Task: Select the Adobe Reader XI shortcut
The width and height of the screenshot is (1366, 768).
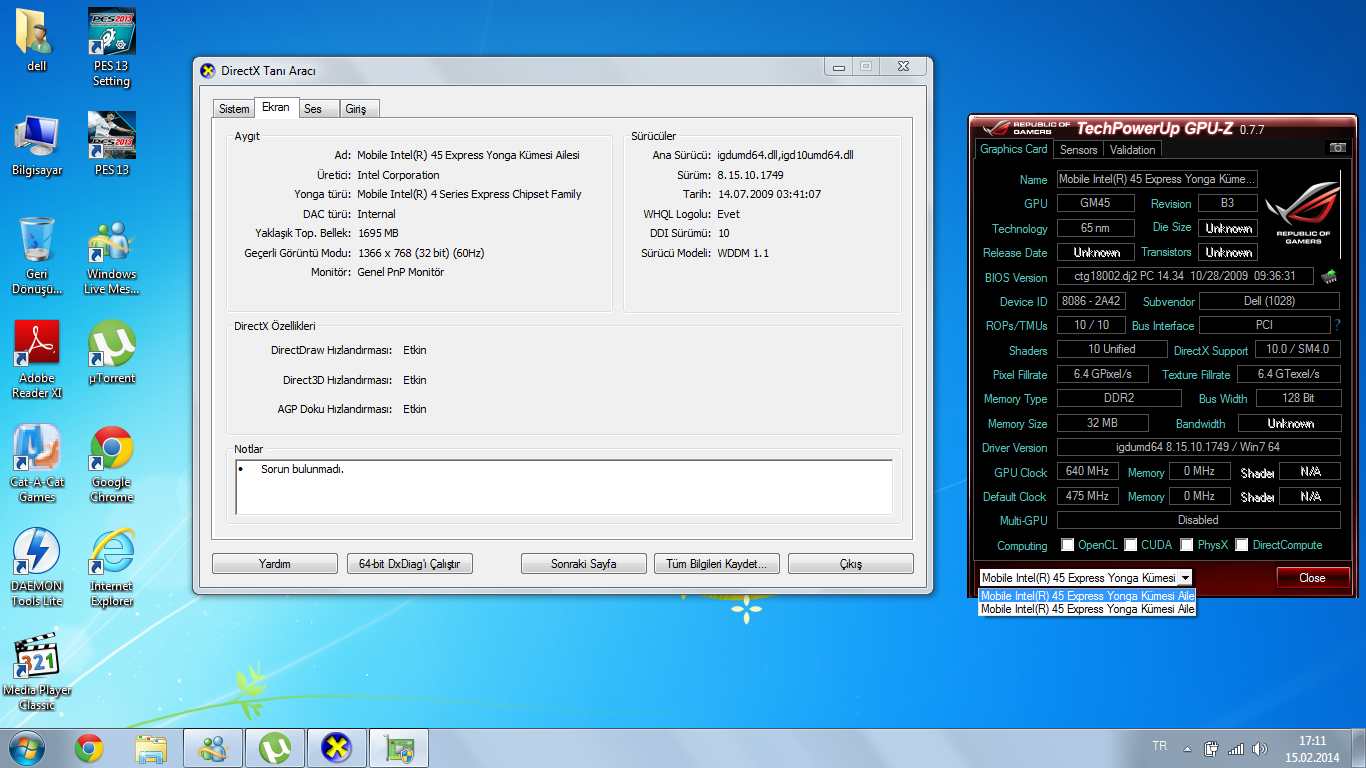Action: click(37, 359)
